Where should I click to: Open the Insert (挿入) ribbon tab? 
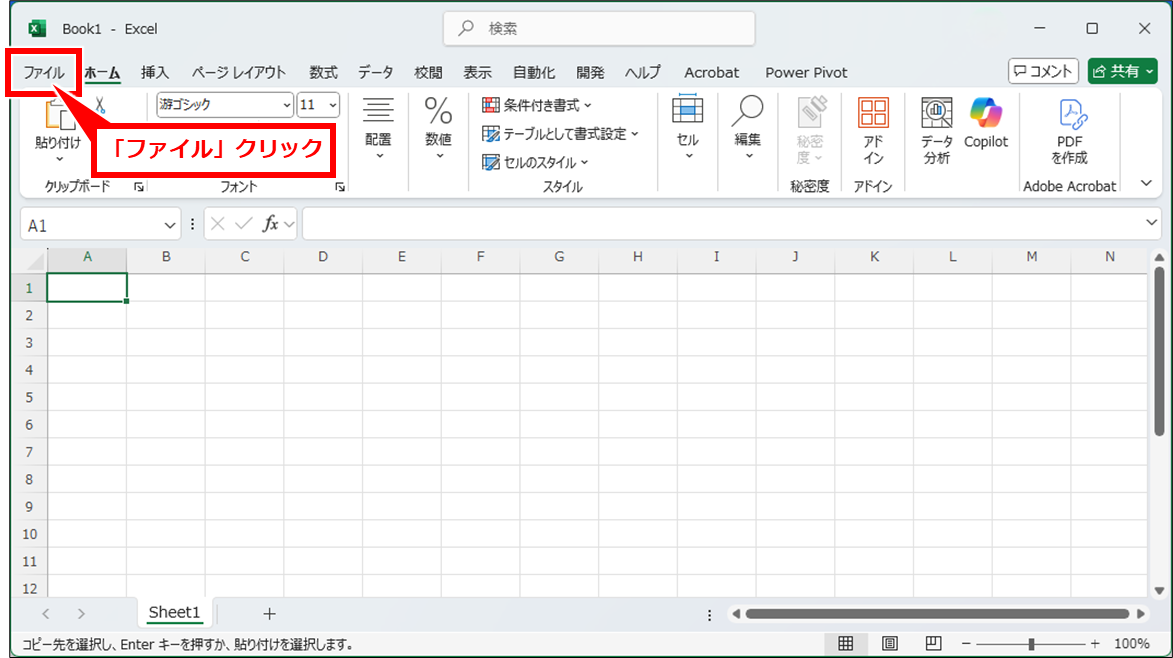click(x=155, y=72)
